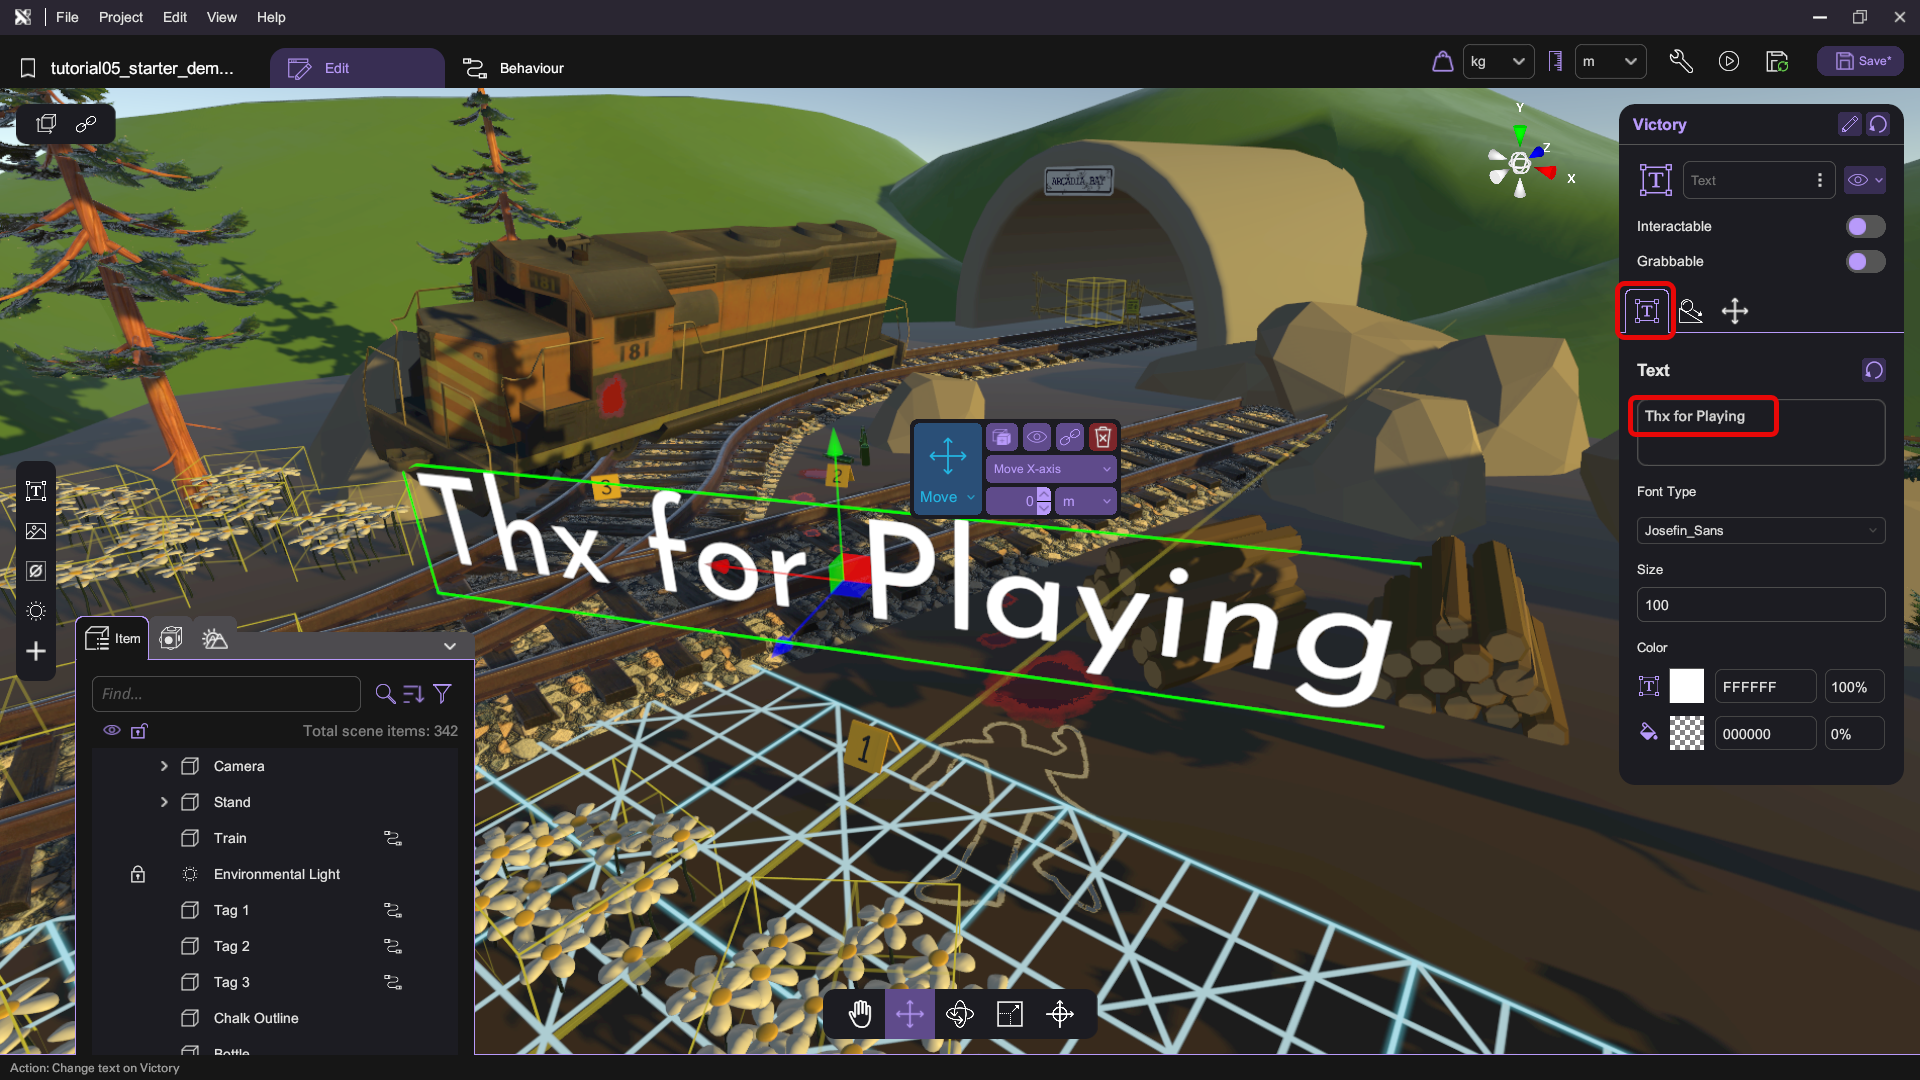The width and height of the screenshot is (1920, 1080).
Task: Click the sort icon in Item panel
Action: coord(413,693)
